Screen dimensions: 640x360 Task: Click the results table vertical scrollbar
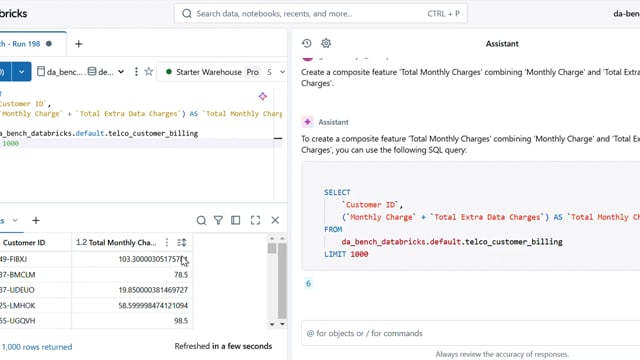point(282,281)
